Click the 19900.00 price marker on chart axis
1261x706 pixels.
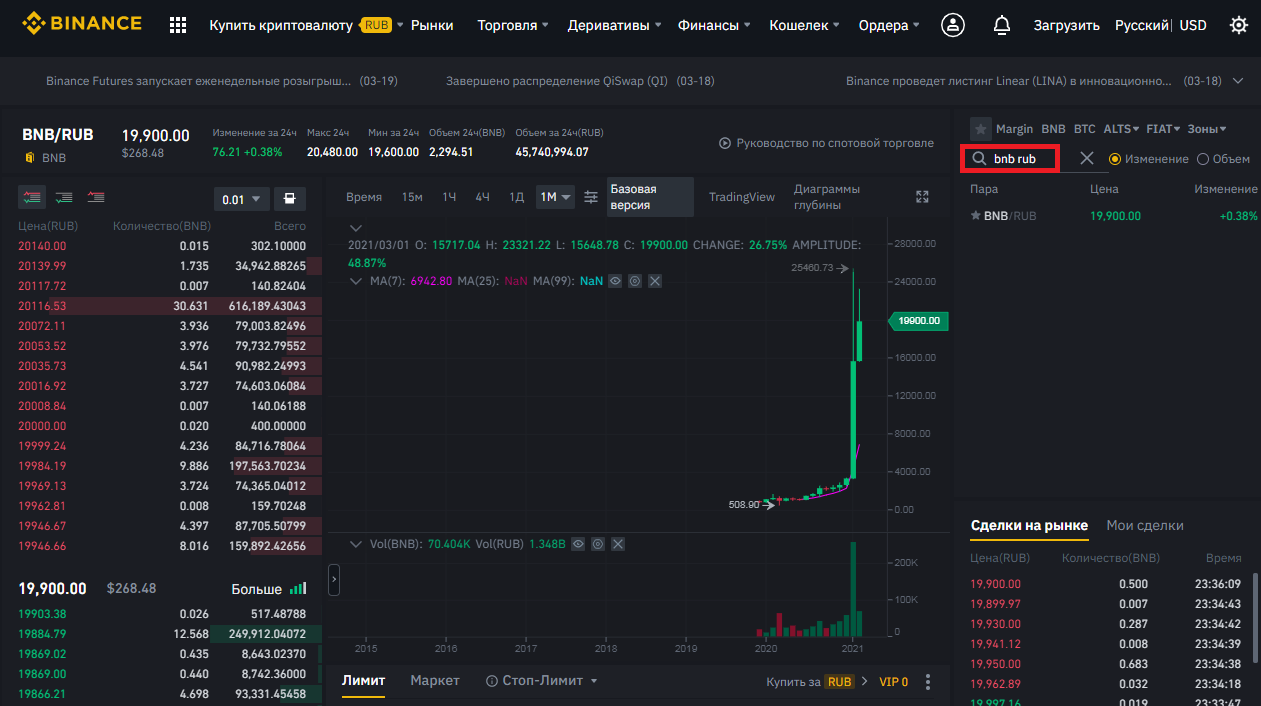coord(917,321)
